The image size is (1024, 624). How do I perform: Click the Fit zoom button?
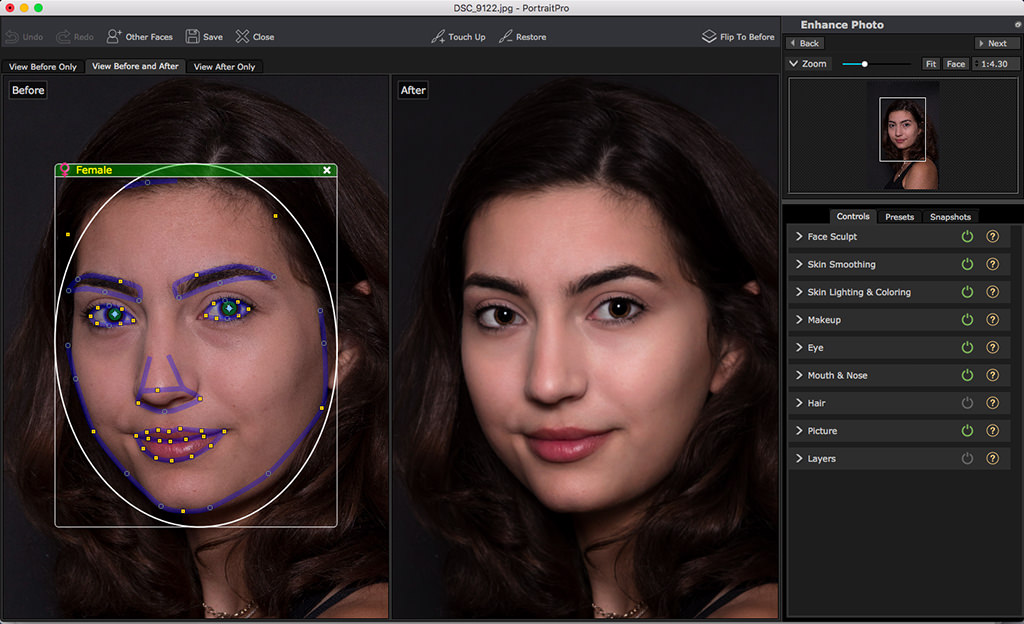pos(931,63)
